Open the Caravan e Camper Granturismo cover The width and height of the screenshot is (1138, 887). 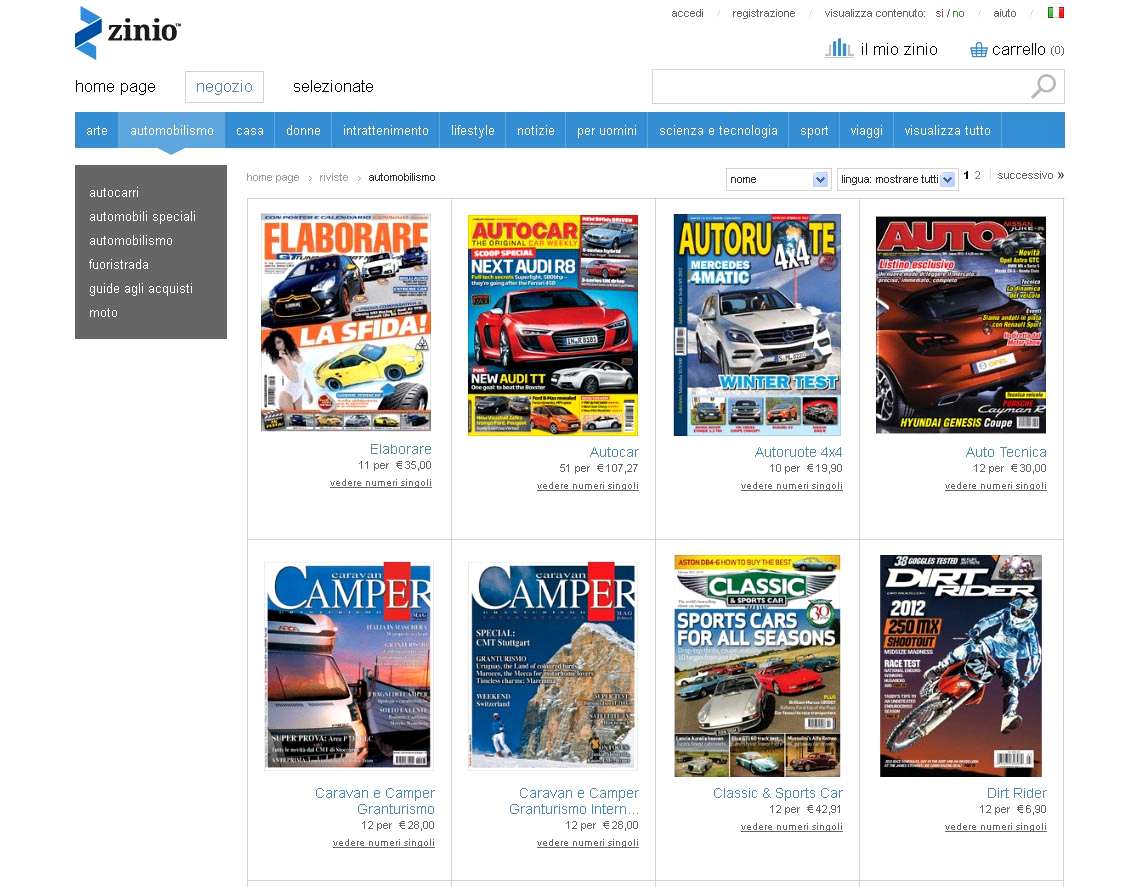[348, 665]
